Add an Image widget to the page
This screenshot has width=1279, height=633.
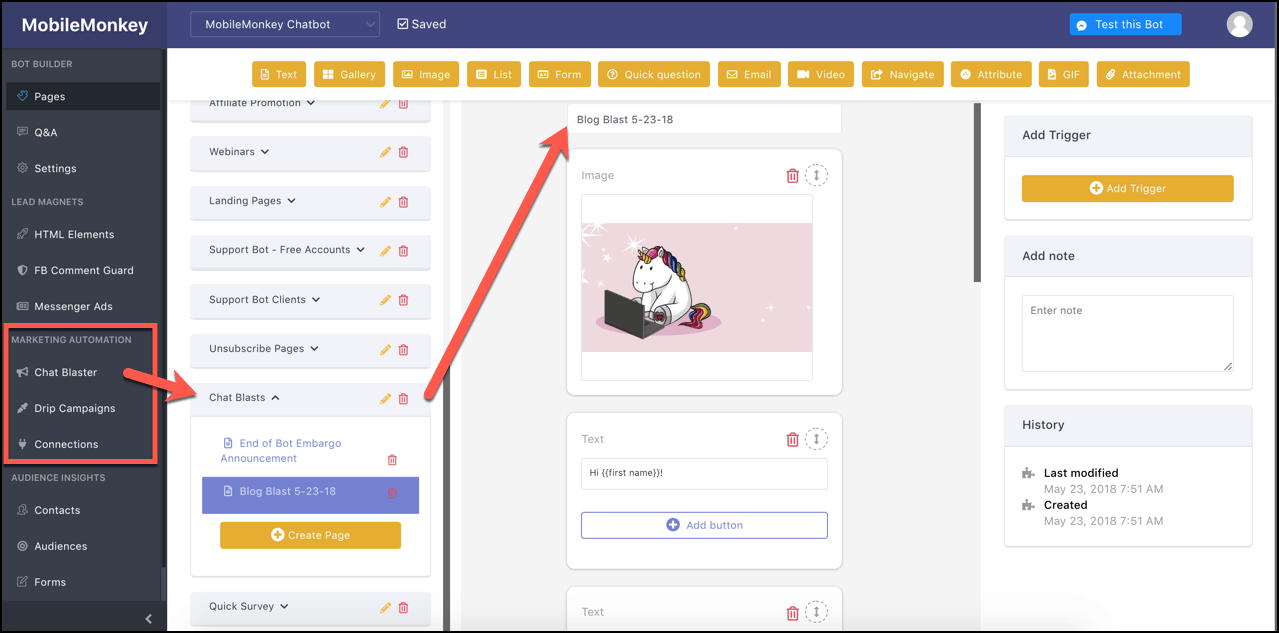(x=425, y=74)
